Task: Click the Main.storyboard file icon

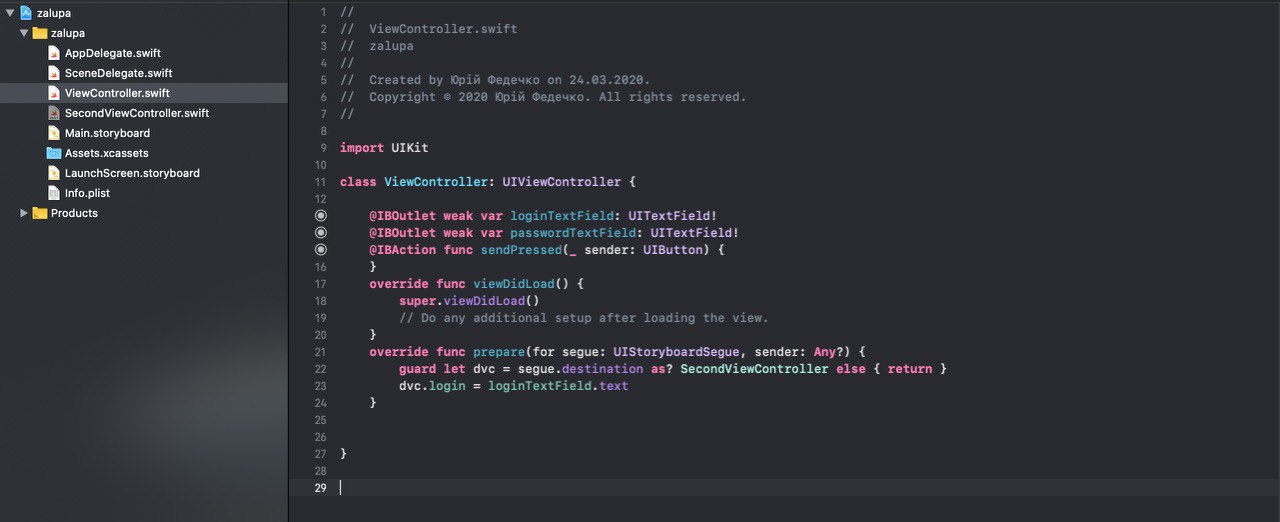Action: (54, 133)
